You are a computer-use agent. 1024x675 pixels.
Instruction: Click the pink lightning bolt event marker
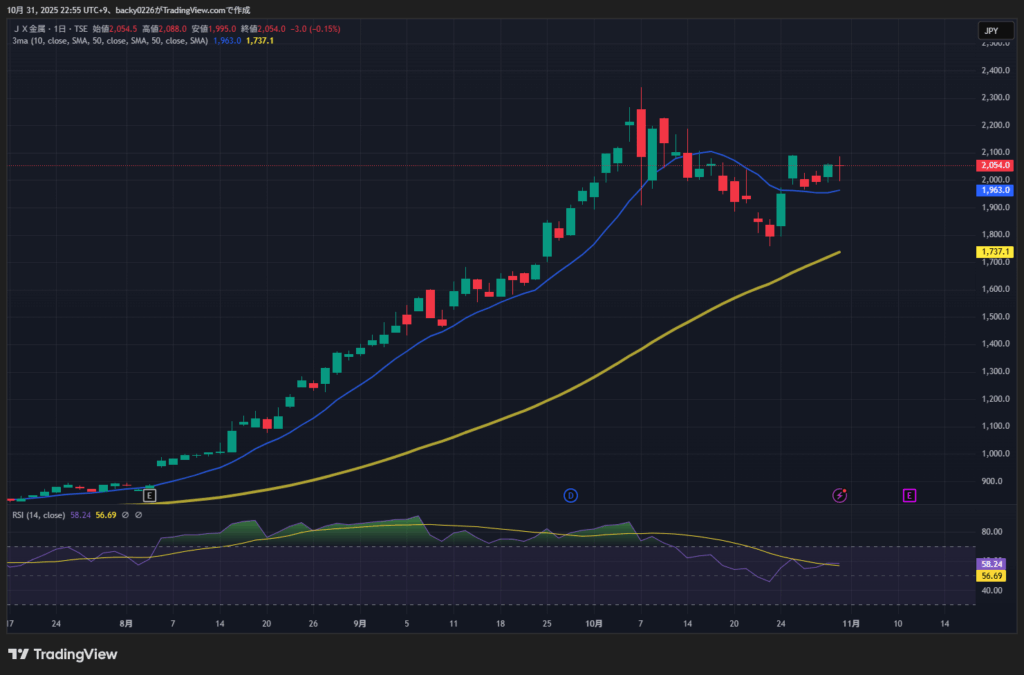click(x=841, y=495)
